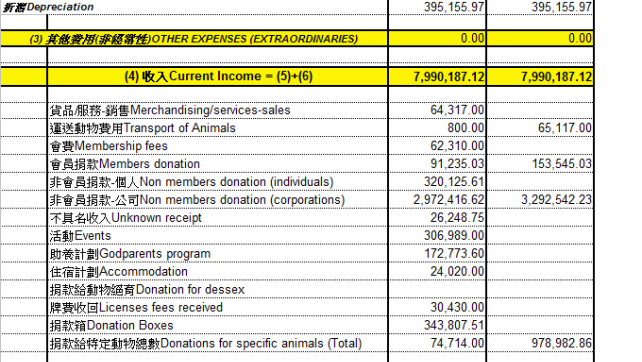The height and width of the screenshot is (362, 642).
Task: Click Events amount 306,989.00
Action: (437, 235)
